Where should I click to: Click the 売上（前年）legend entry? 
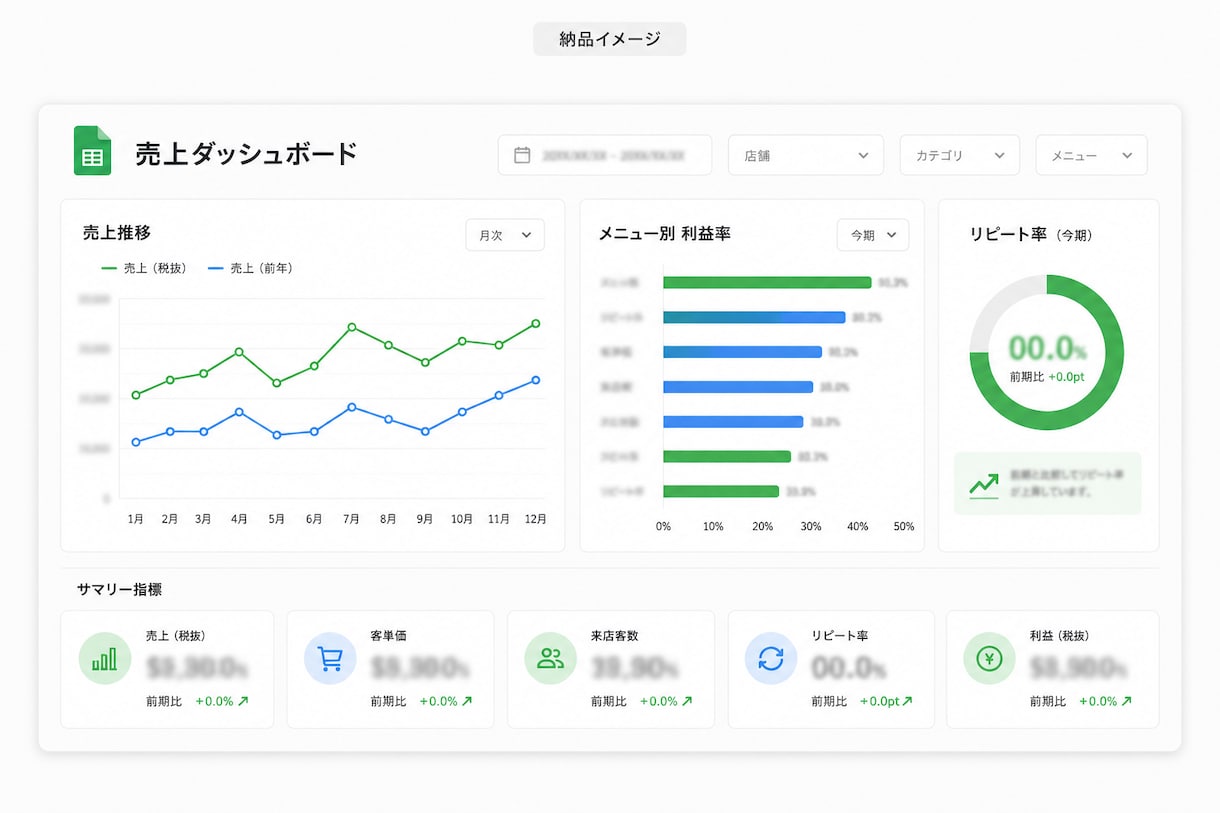pyautogui.click(x=250, y=268)
